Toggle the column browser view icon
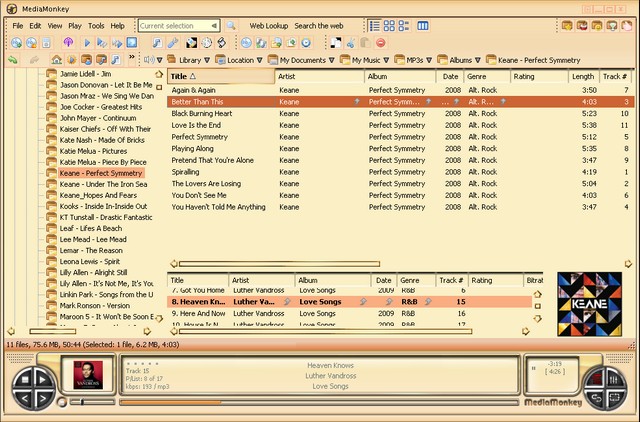 tap(423, 26)
